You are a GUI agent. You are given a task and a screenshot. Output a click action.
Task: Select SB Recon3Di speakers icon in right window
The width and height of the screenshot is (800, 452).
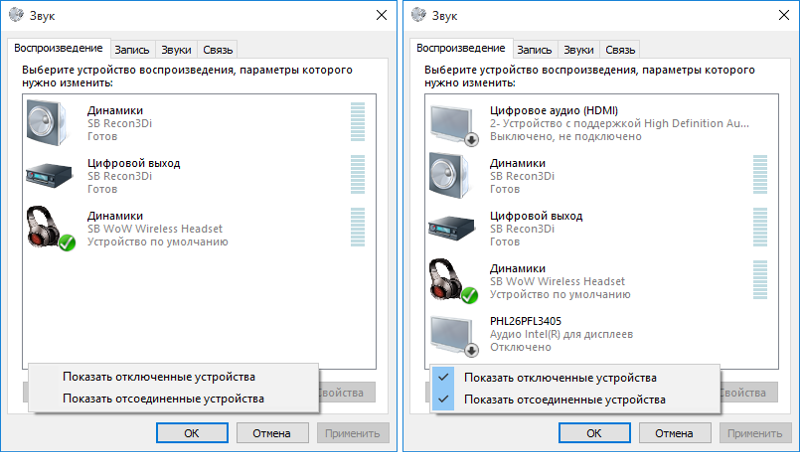pyautogui.click(x=450, y=175)
